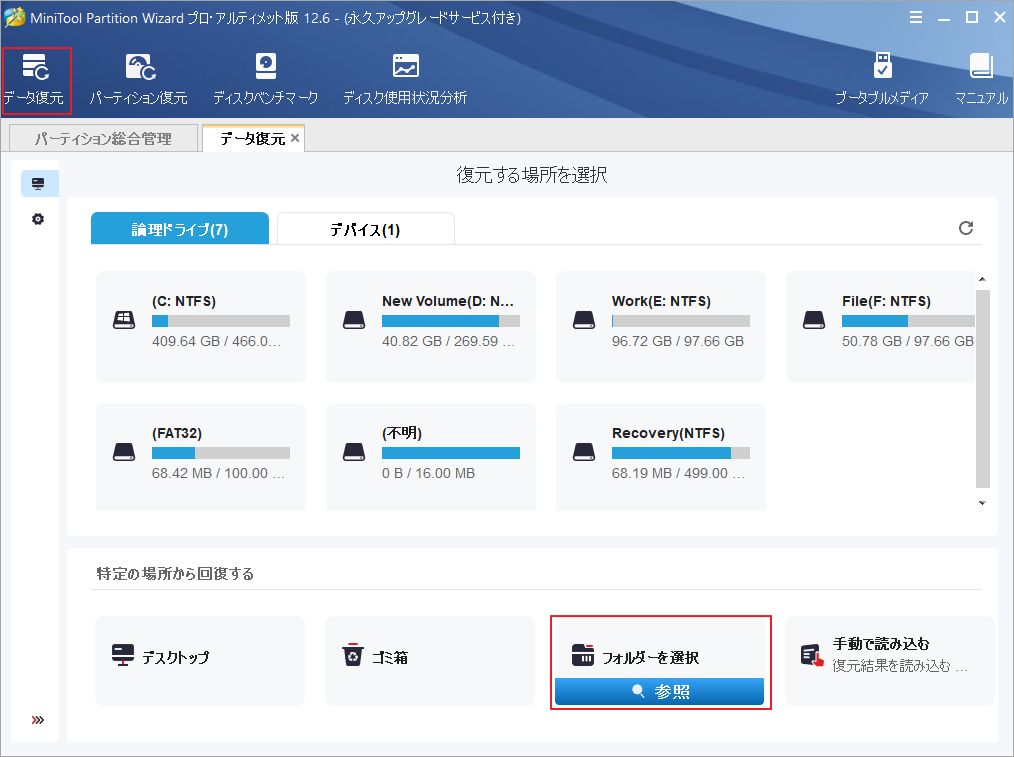Open scan settings gear in the sidebar
The height and width of the screenshot is (757, 1014).
[38, 219]
